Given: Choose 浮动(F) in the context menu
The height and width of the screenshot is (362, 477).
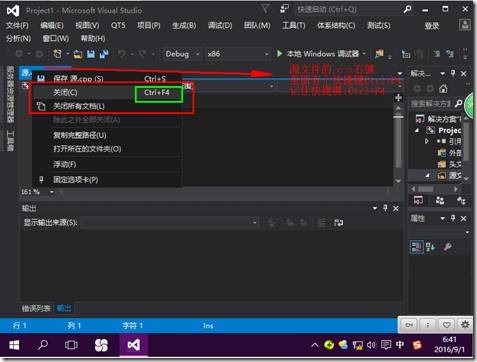Looking at the screenshot, I should tap(107, 164).
